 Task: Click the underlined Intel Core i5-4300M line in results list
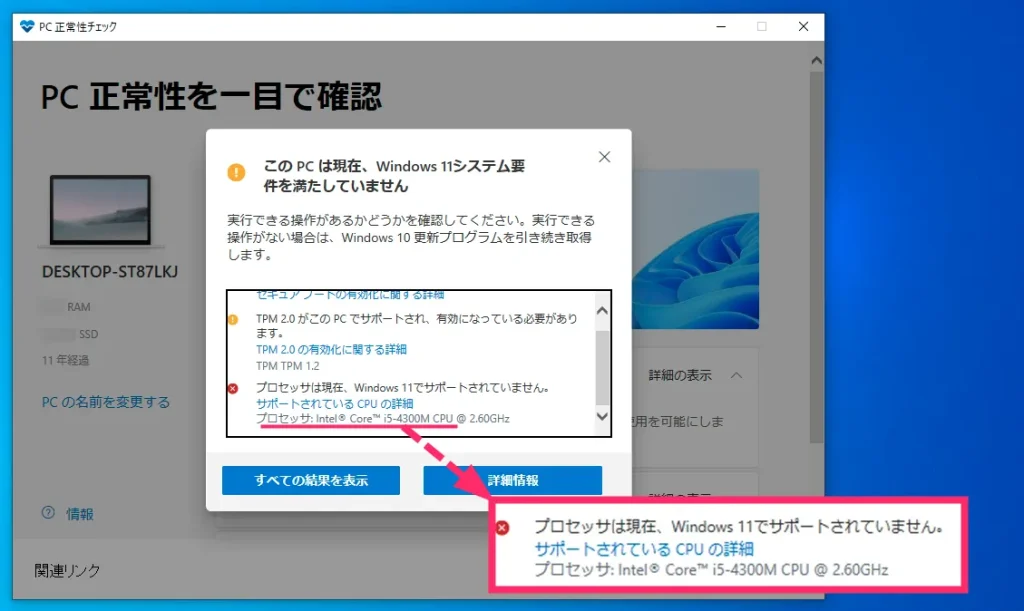point(383,419)
